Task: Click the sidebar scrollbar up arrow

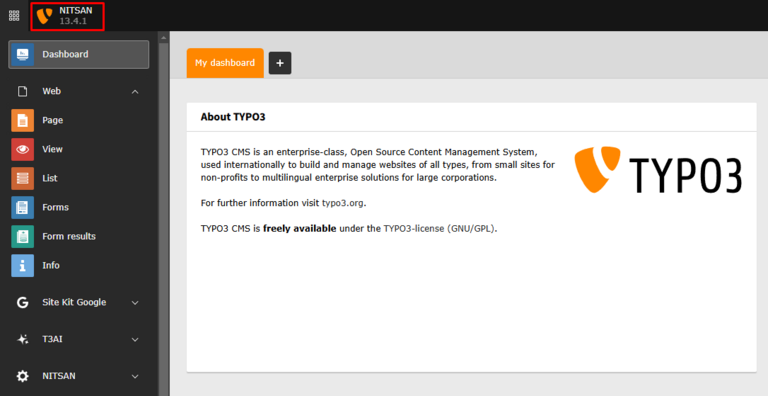Action: pos(164,38)
